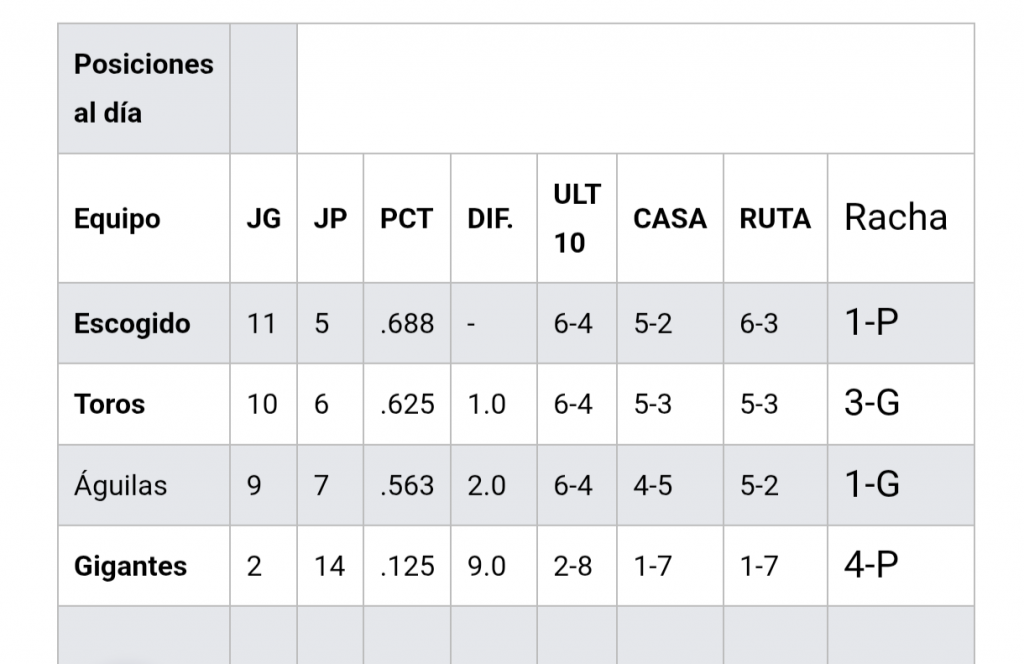
Task: Select the 1.0 difference cell for Toros
Action: [486, 405]
